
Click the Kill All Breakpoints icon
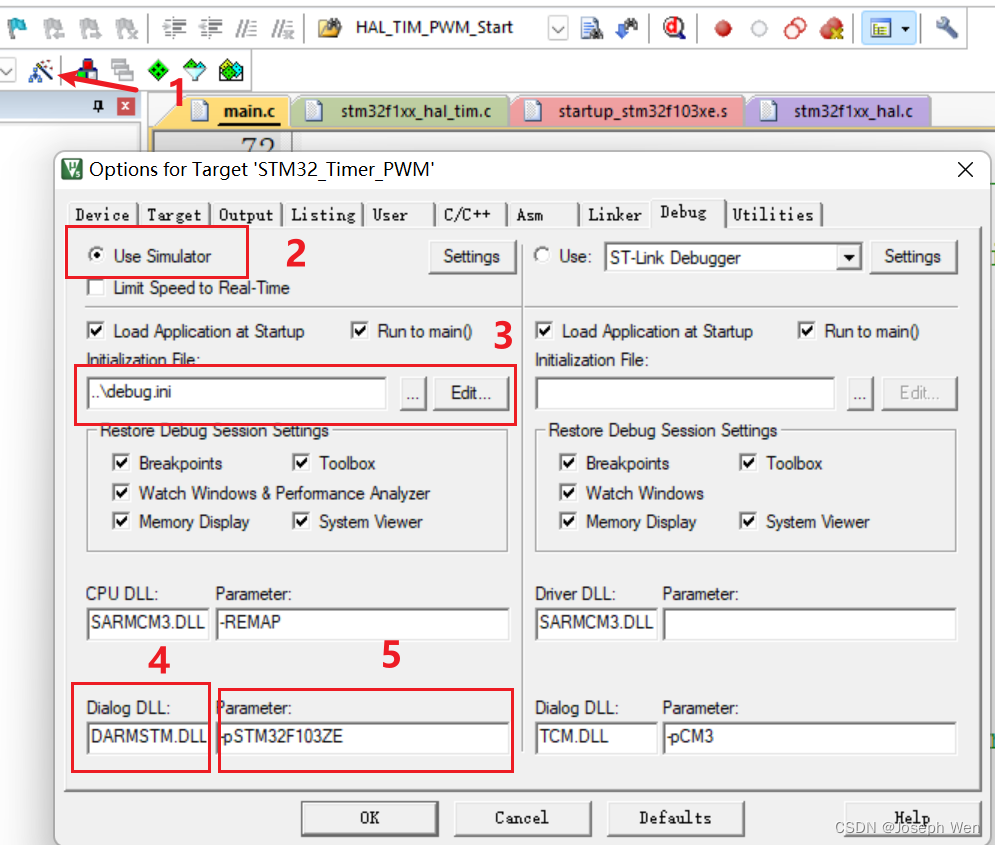click(x=832, y=28)
